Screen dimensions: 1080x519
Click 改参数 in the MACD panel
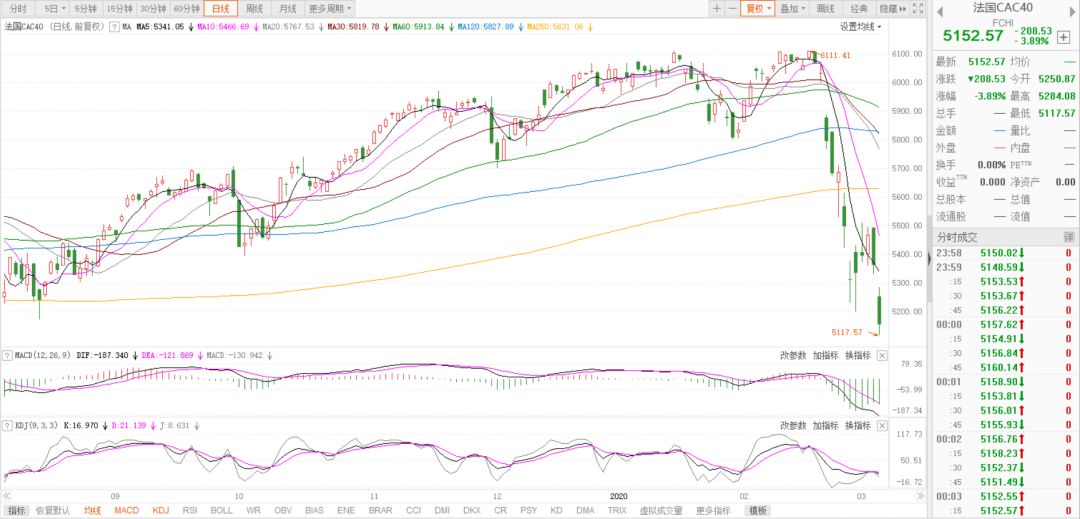(x=793, y=354)
